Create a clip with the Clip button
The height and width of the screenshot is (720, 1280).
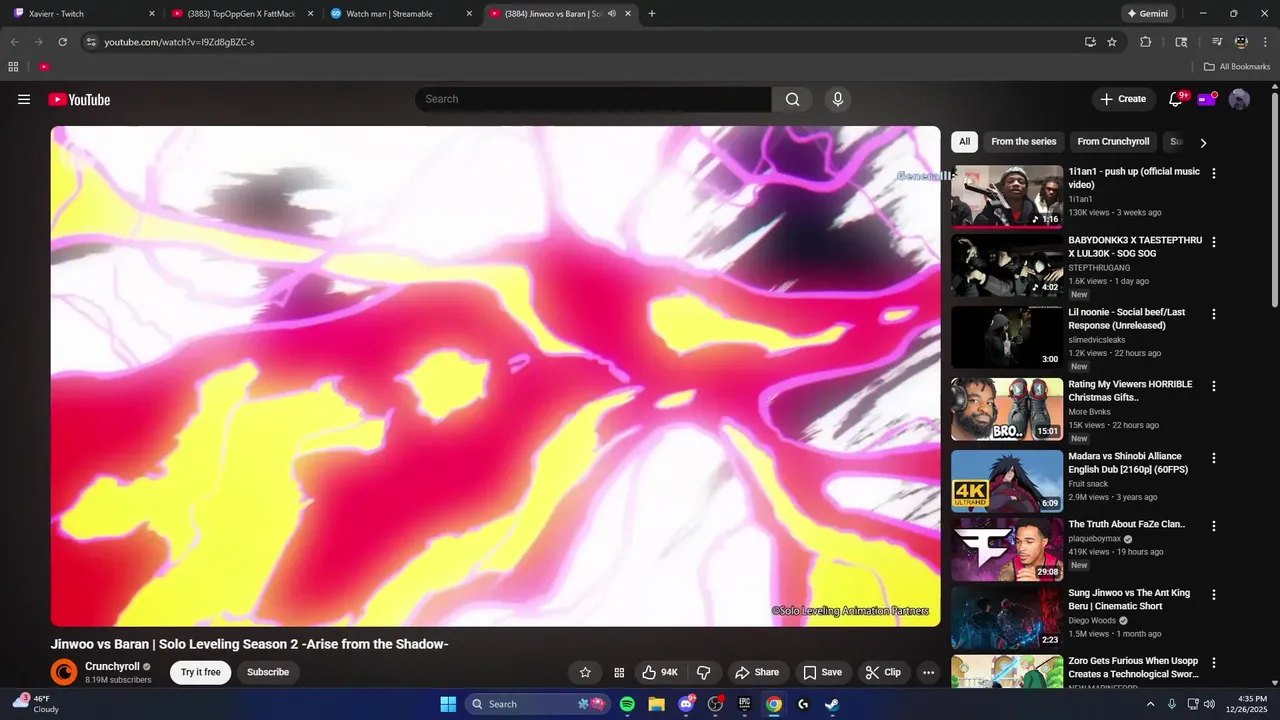pos(883,672)
